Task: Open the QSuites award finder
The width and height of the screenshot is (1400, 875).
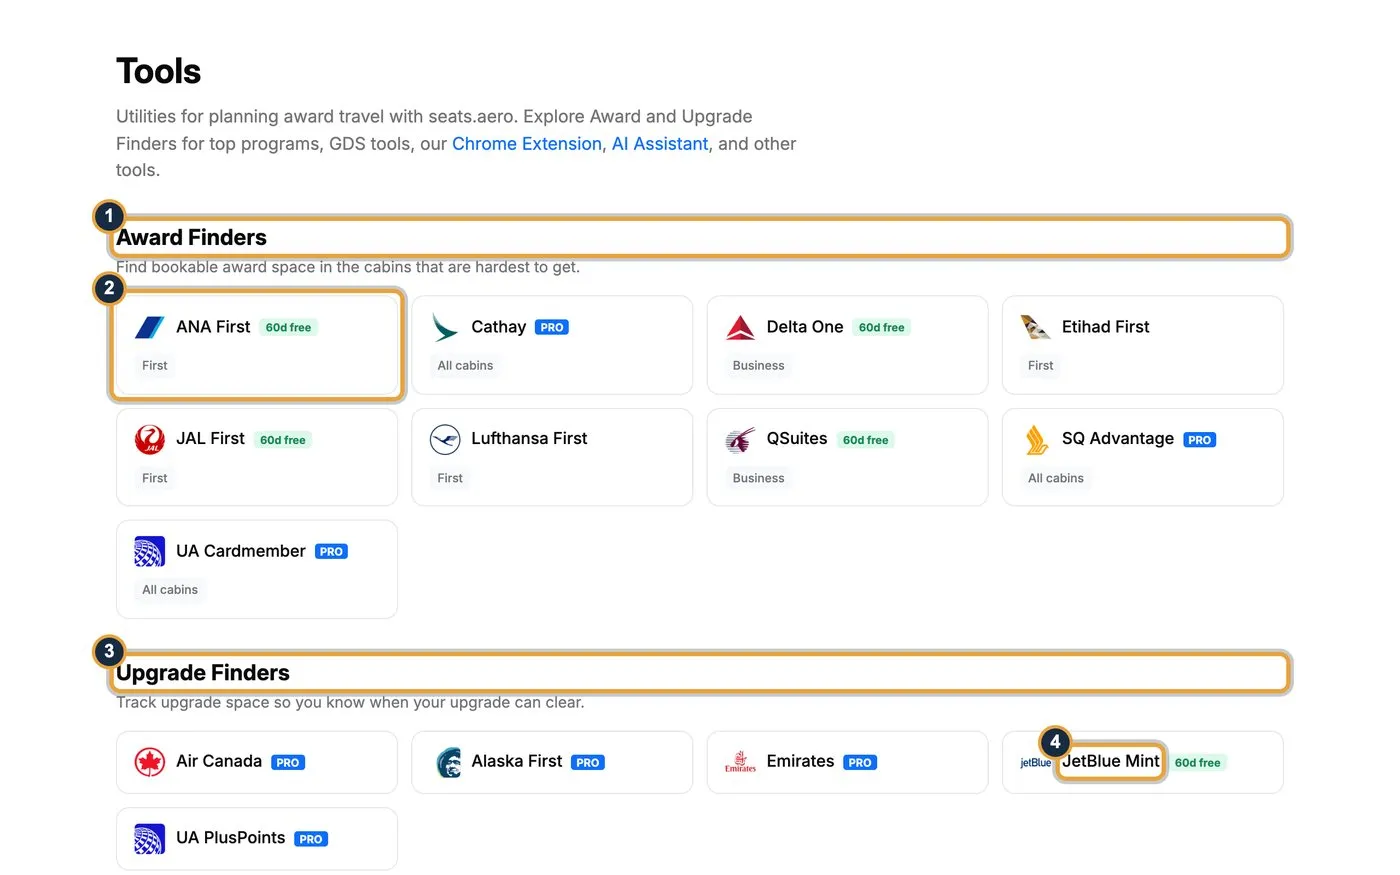Action: coord(847,457)
